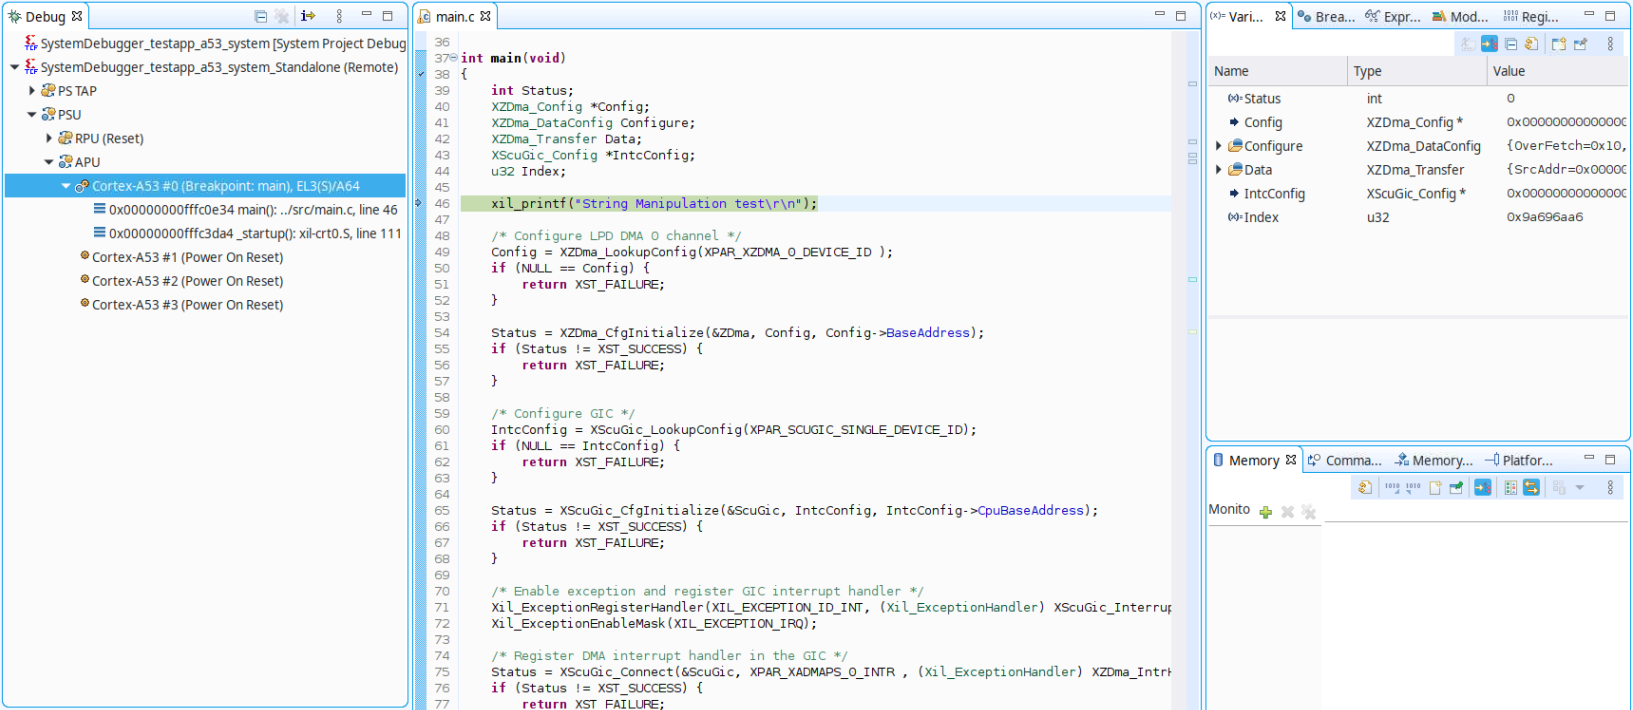Toggle Show Type Names in Variables toolbar

pos(1467,44)
